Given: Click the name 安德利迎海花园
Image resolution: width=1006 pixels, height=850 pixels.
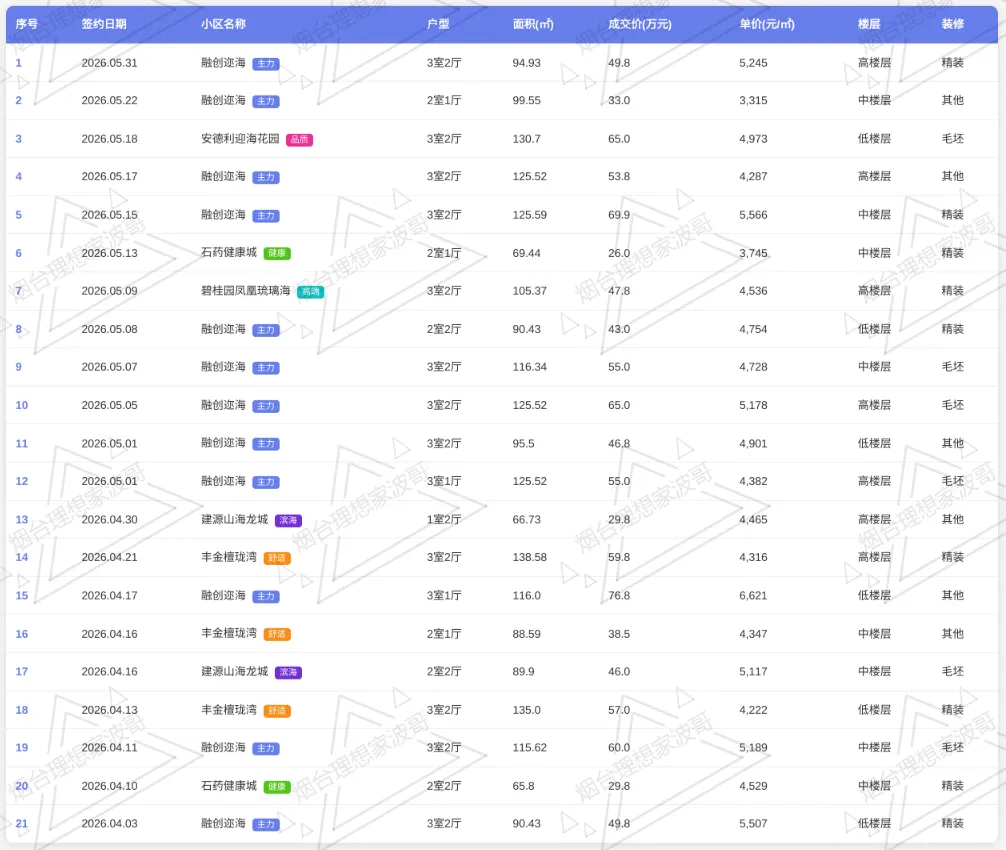Looking at the screenshot, I should [x=240, y=139].
